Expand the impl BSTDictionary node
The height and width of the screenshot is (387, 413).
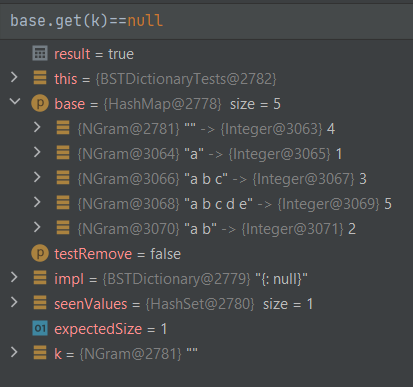pyautogui.click(x=14, y=277)
